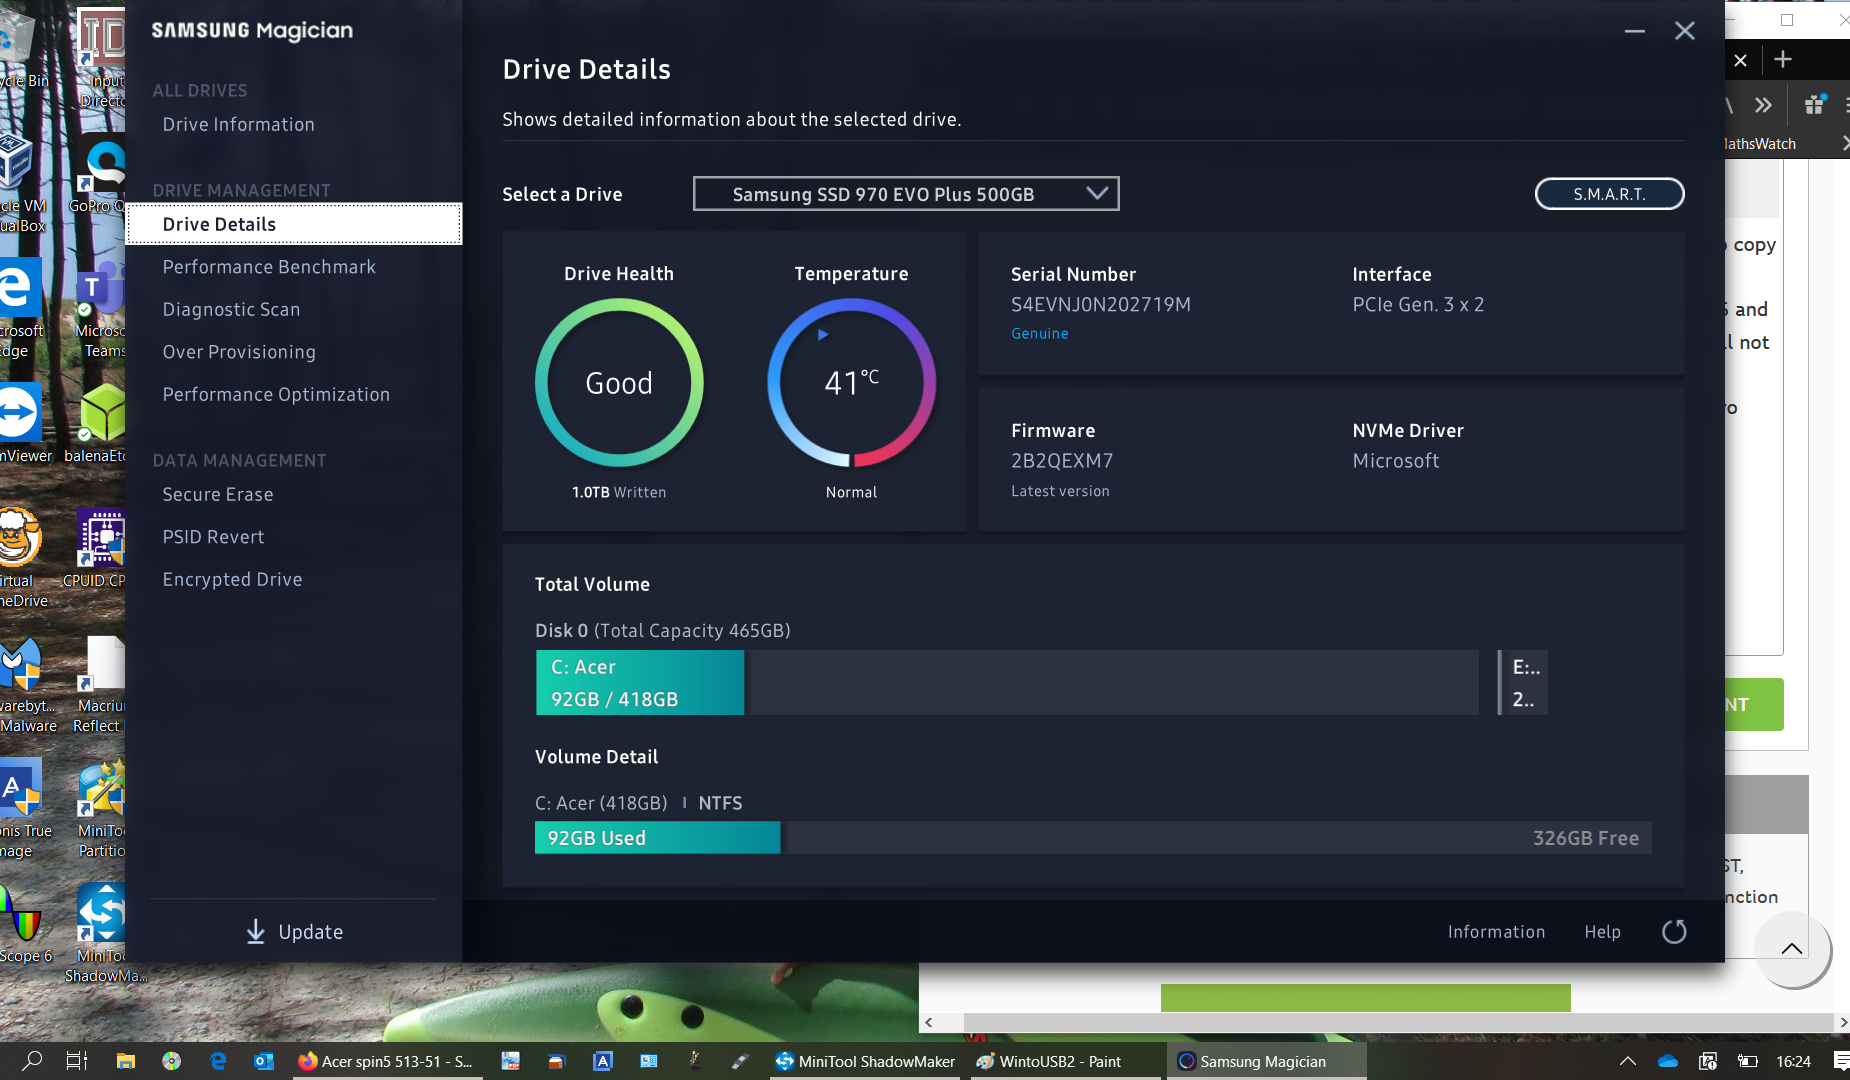The image size is (1850, 1080).
Task: Click the 41°C temperature gauge
Action: click(851, 383)
